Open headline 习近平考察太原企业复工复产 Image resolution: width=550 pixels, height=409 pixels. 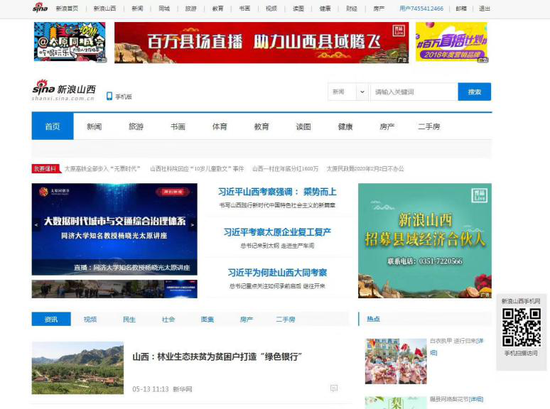pos(277,232)
